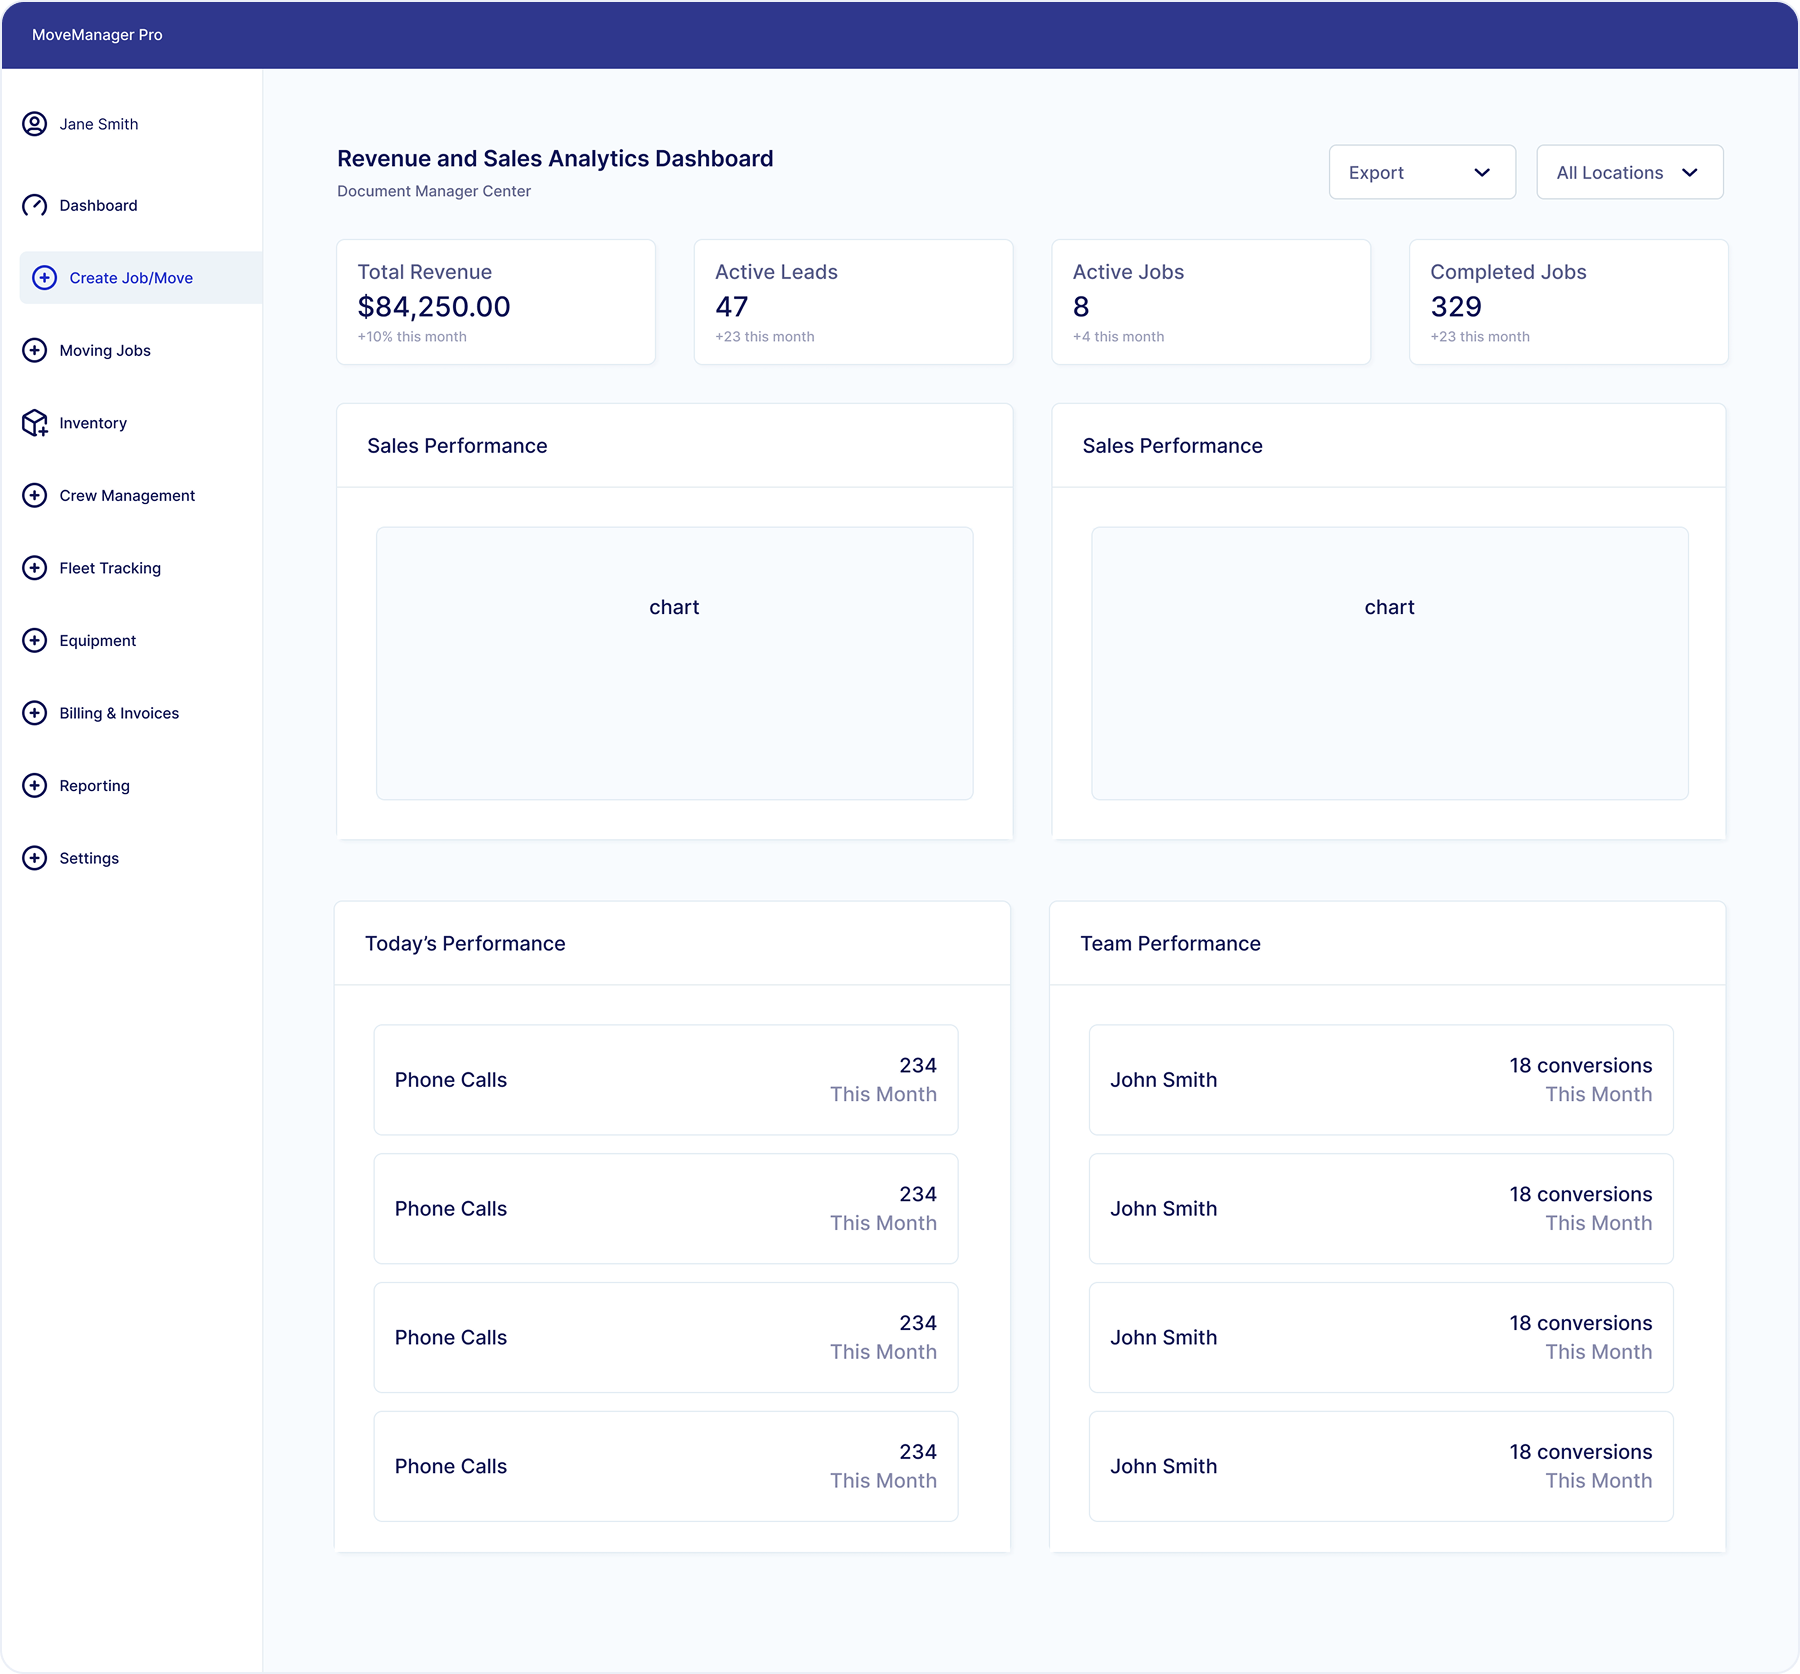Image resolution: width=1800 pixels, height=1674 pixels.
Task: Click the Dashboard gauge icon
Action: click(34, 206)
